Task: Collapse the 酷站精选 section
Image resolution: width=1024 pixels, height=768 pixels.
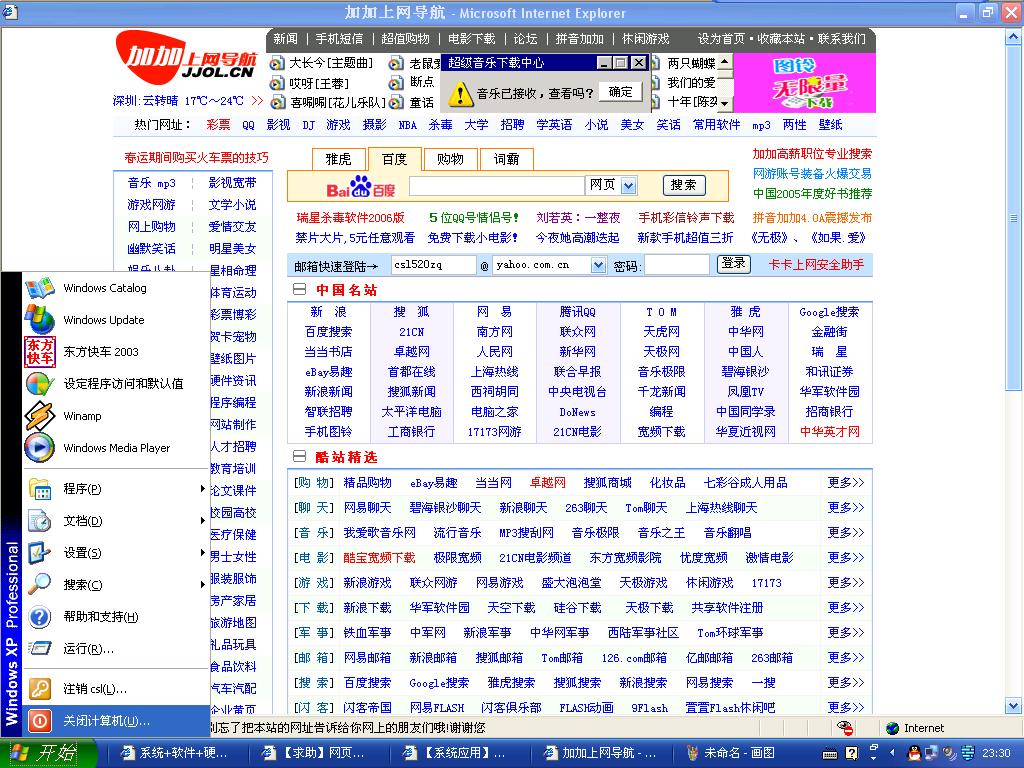Action: 299,457
